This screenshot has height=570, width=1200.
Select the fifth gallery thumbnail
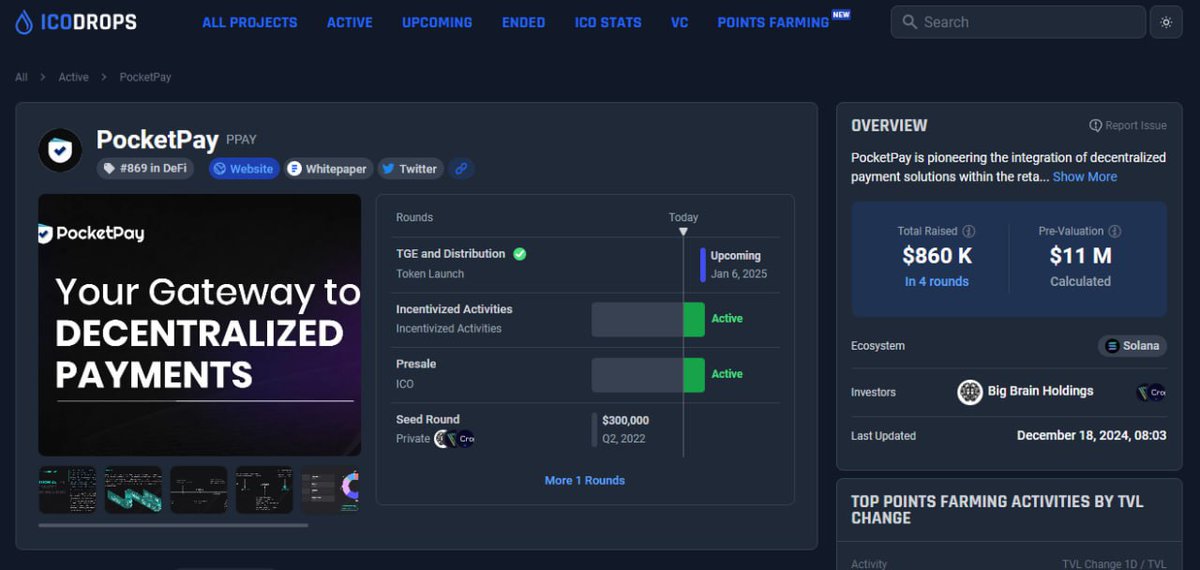pos(330,489)
